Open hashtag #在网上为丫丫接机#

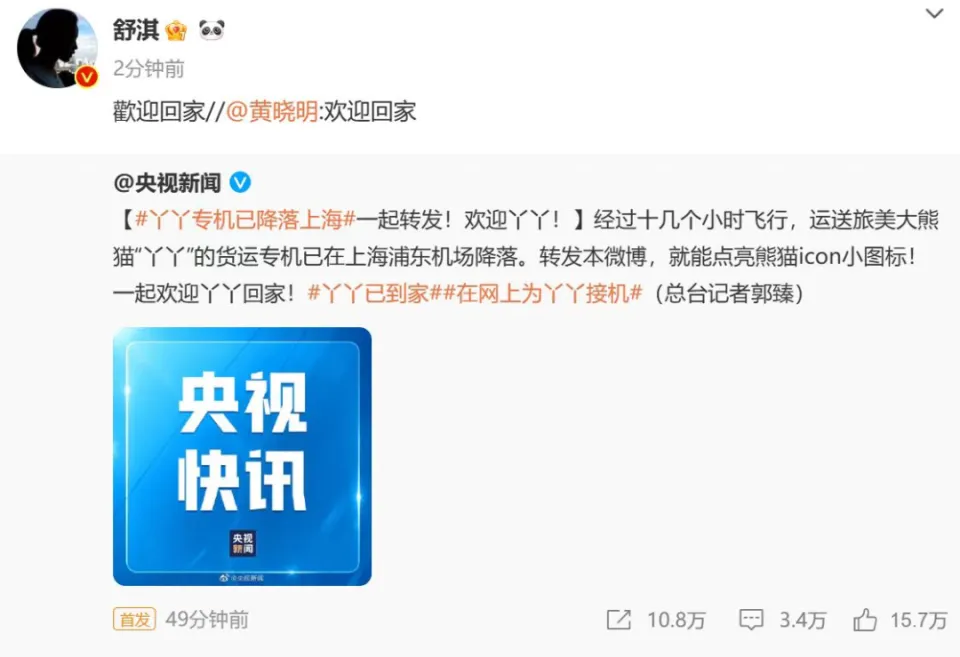[542, 293]
